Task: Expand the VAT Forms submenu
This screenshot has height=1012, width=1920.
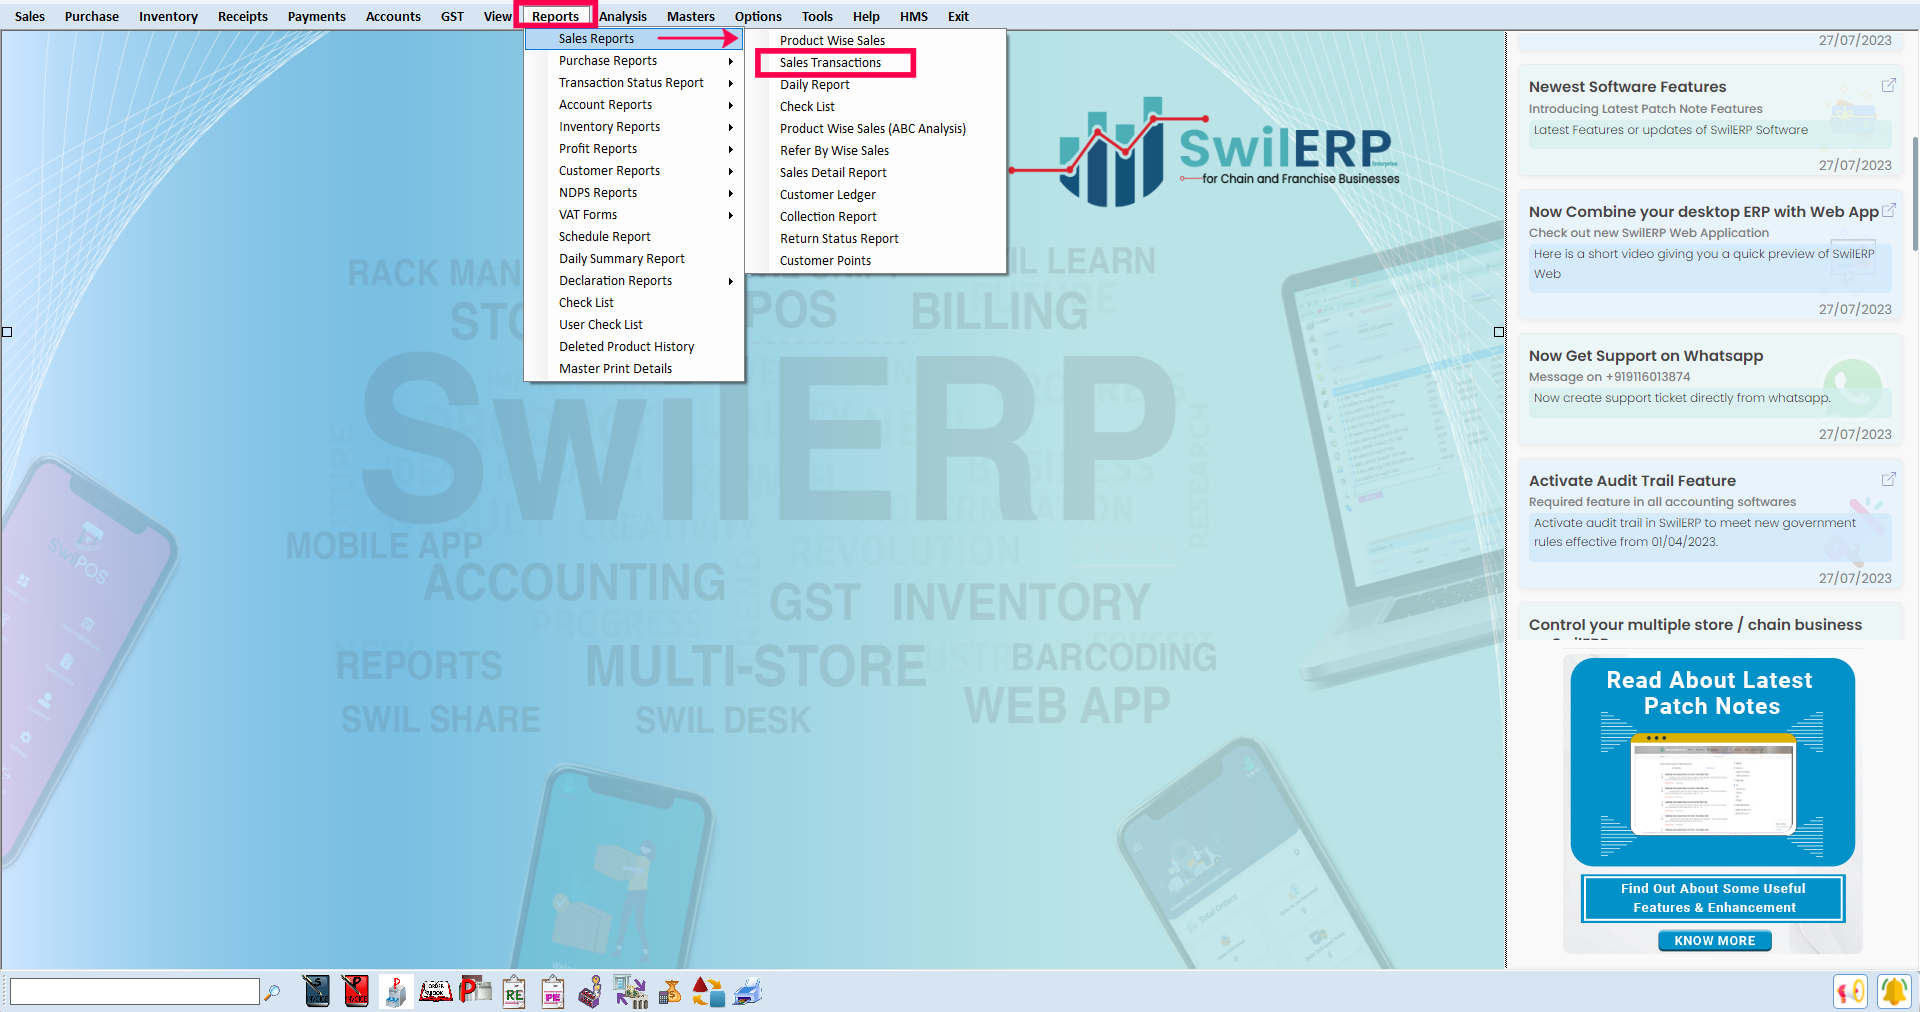Action: pyautogui.click(x=634, y=215)
